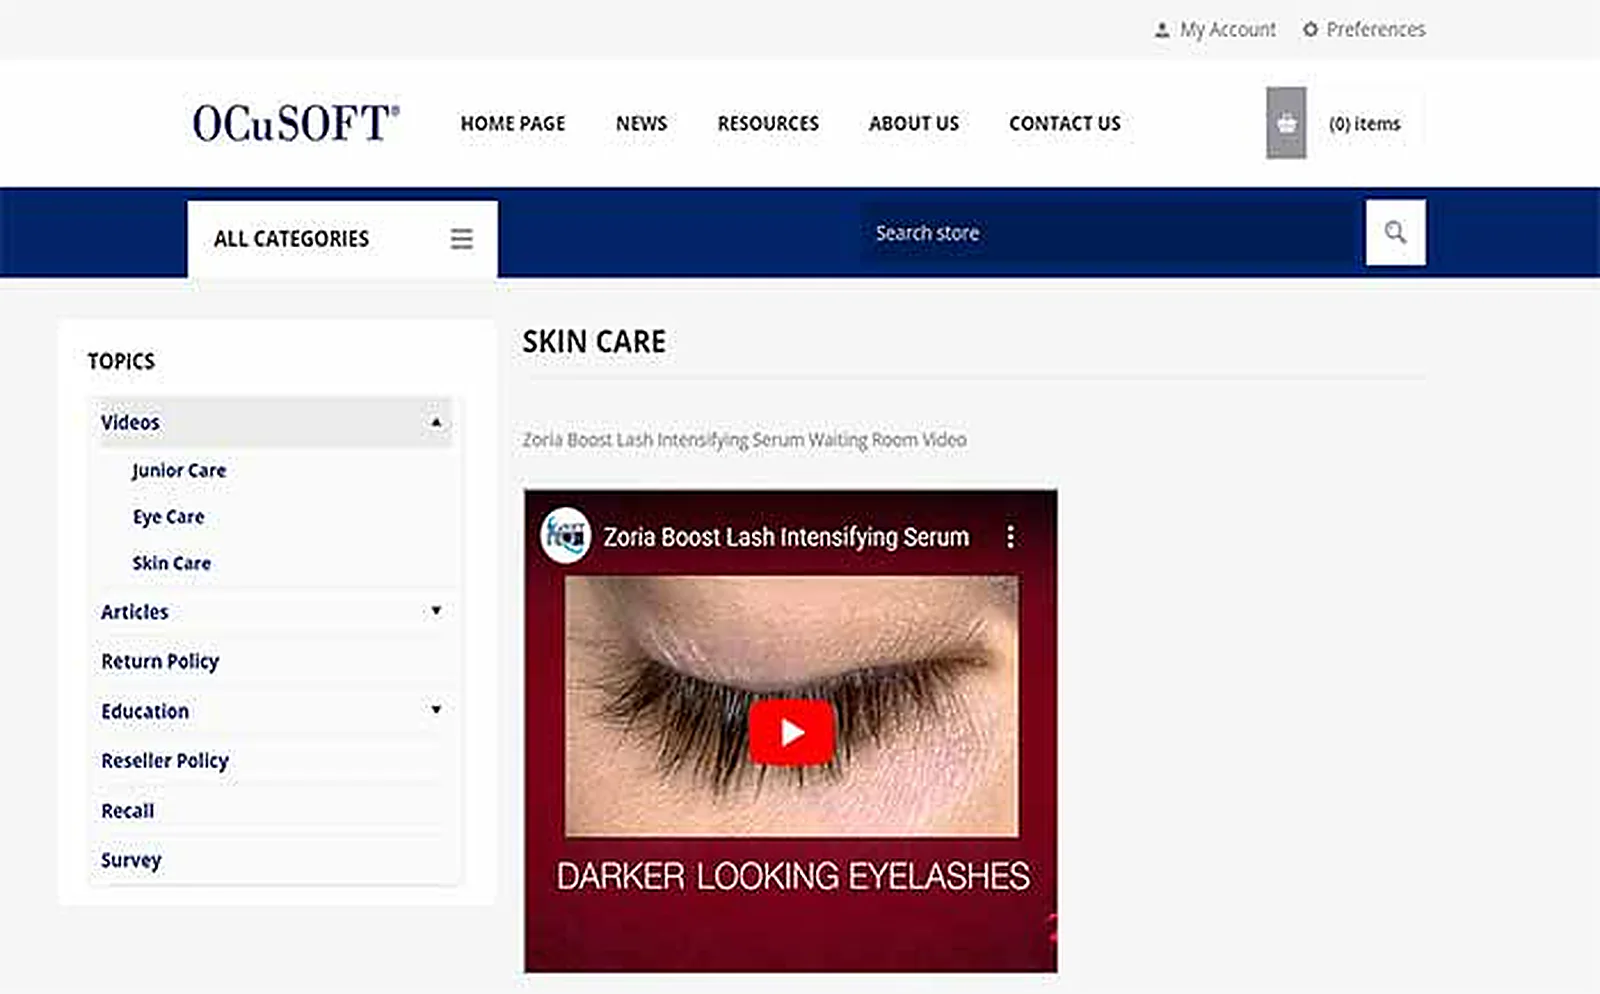This screenshot has height=994, width=1600.
Task: Open the ABOUT US menu item
Action: pyautogui.click(x=914, y=123)
